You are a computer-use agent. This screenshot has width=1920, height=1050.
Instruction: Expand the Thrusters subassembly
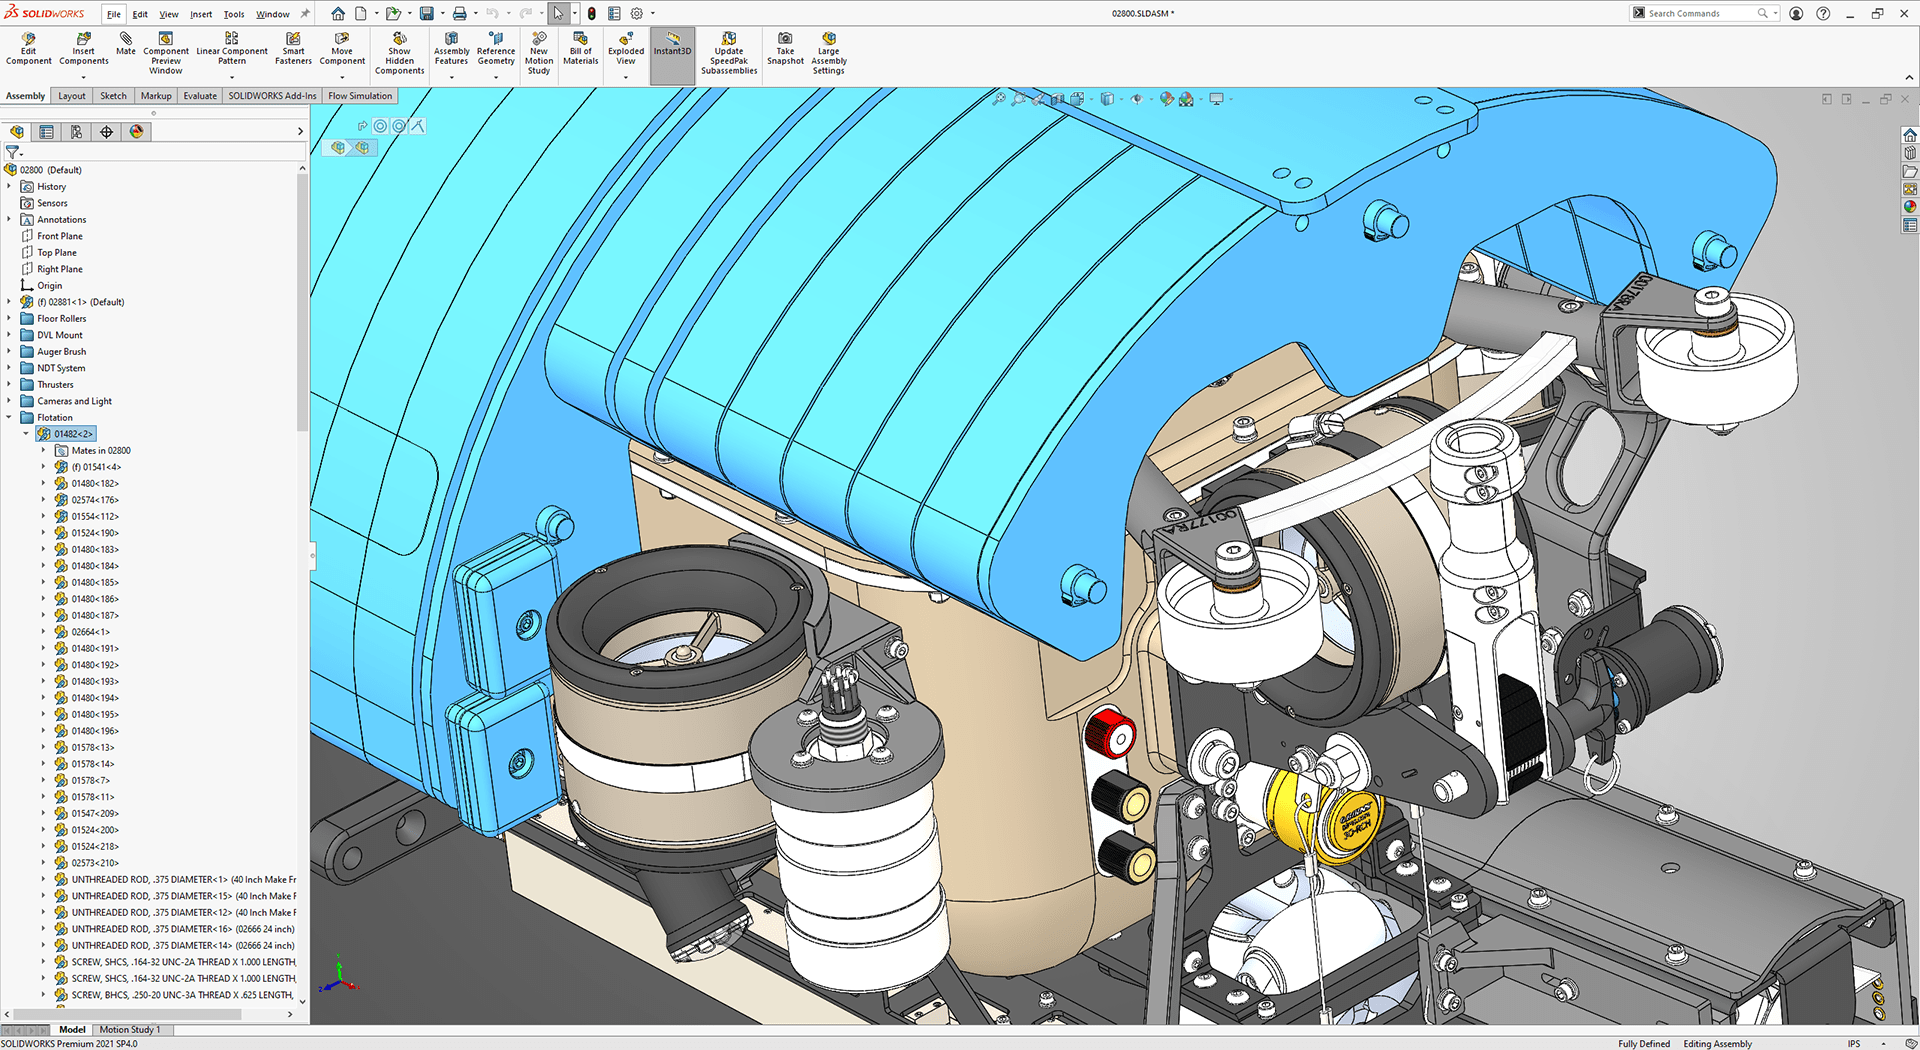click(10, 384)
